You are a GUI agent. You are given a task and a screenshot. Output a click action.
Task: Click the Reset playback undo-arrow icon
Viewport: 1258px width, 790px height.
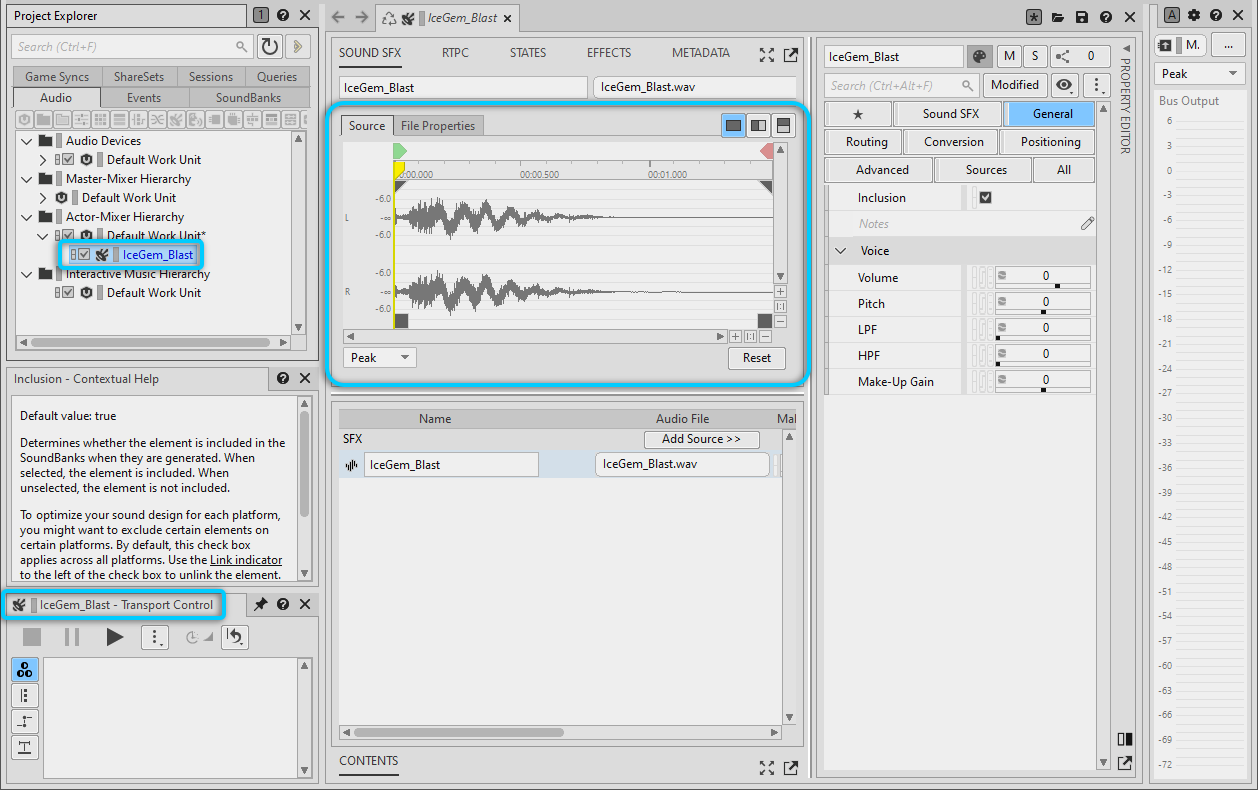(235, 637)
